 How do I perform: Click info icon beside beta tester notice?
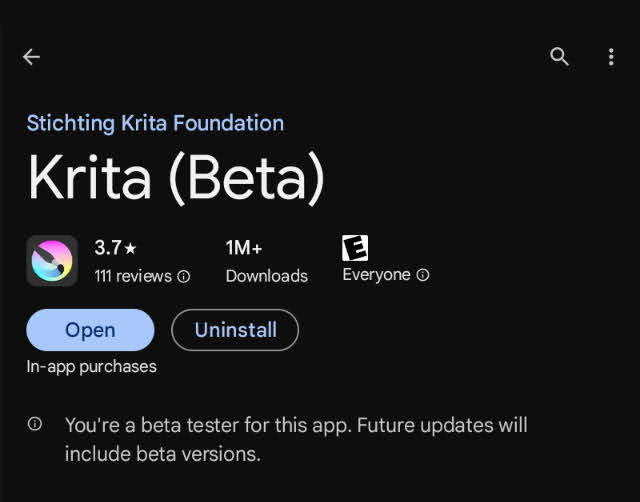coord(35,424)
